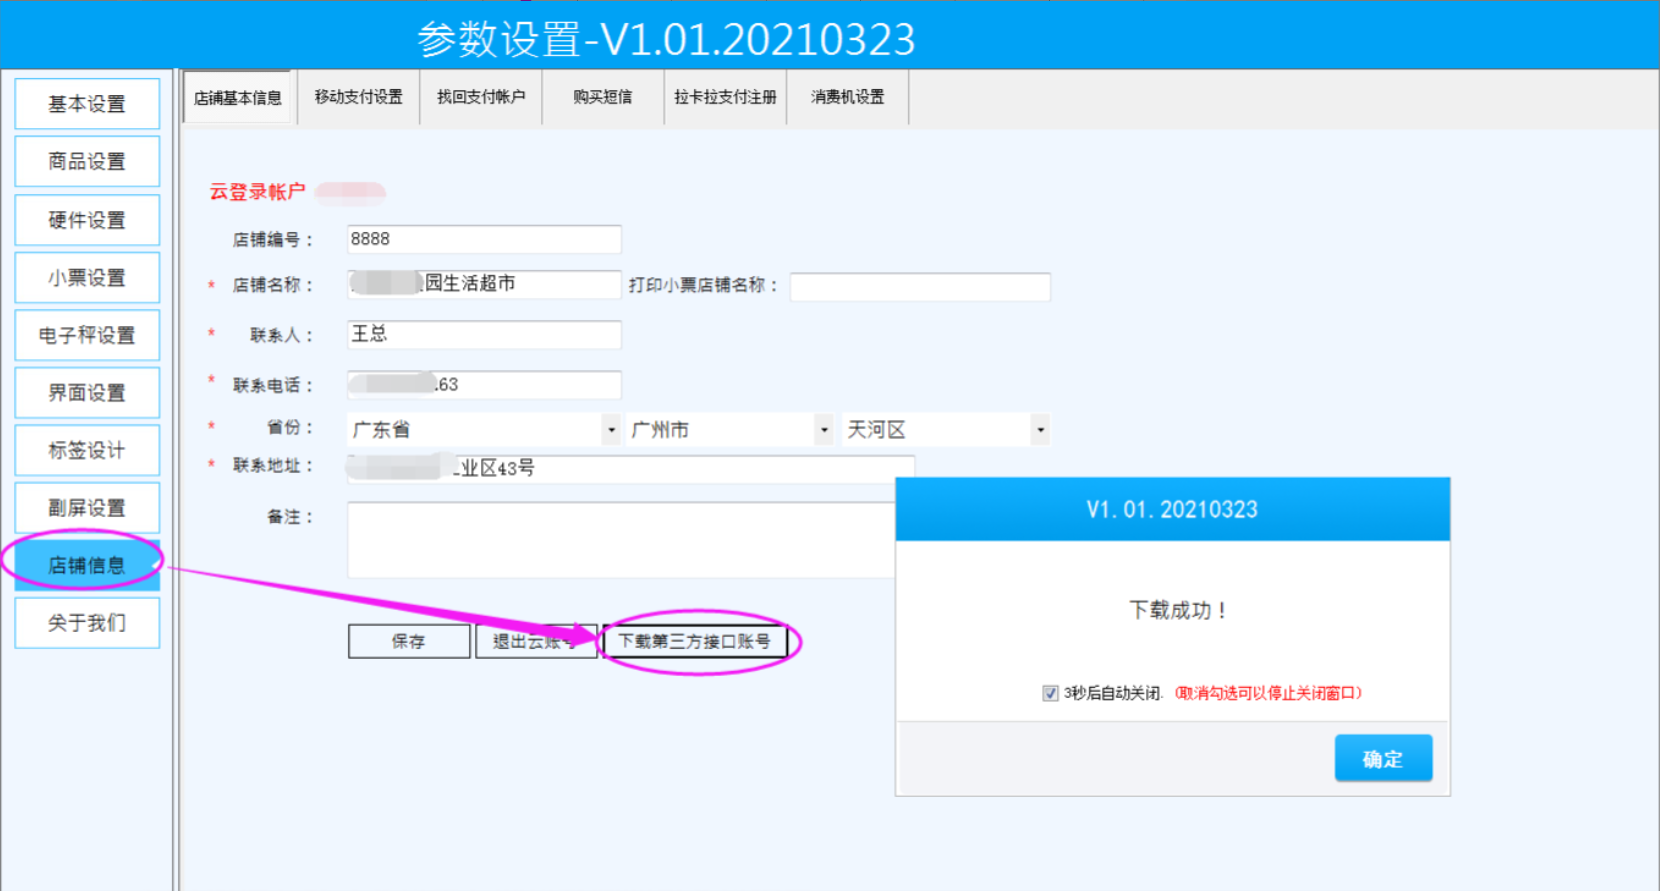
Task: Go to 硬件设置 section
Action: click(87, 220)
